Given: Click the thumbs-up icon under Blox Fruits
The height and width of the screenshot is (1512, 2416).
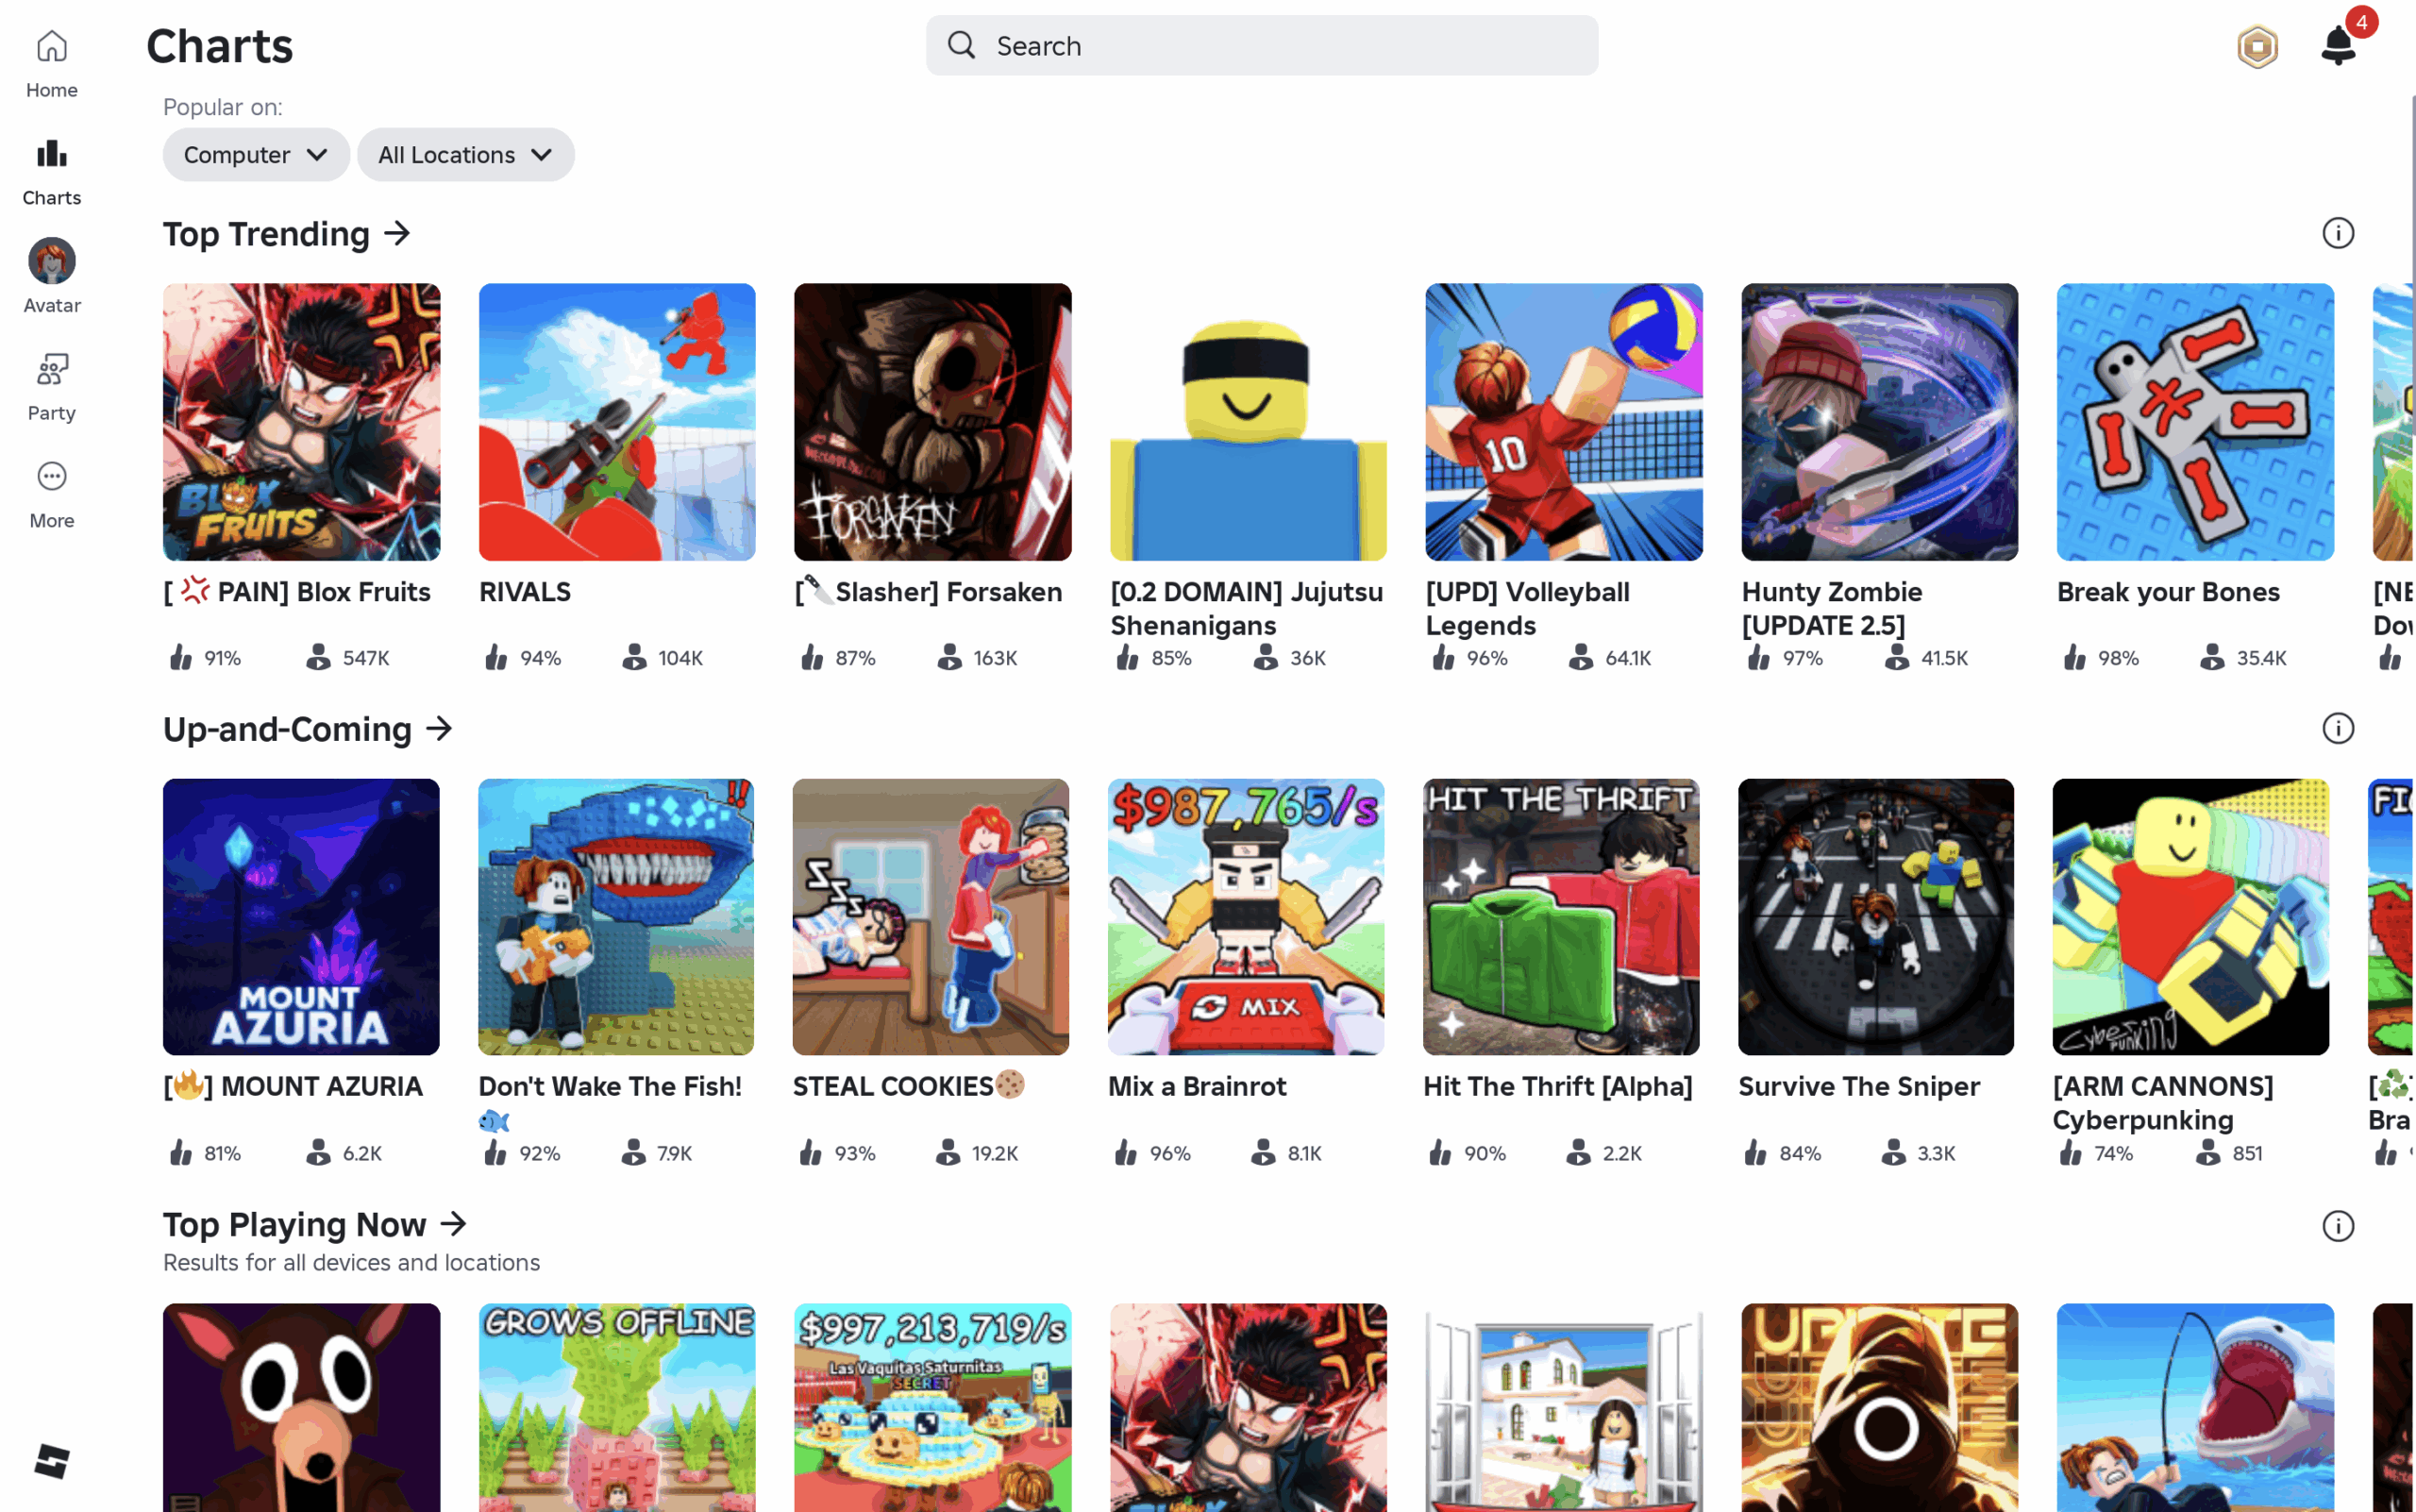Looking at the screenshot, I should coord(181,657).
